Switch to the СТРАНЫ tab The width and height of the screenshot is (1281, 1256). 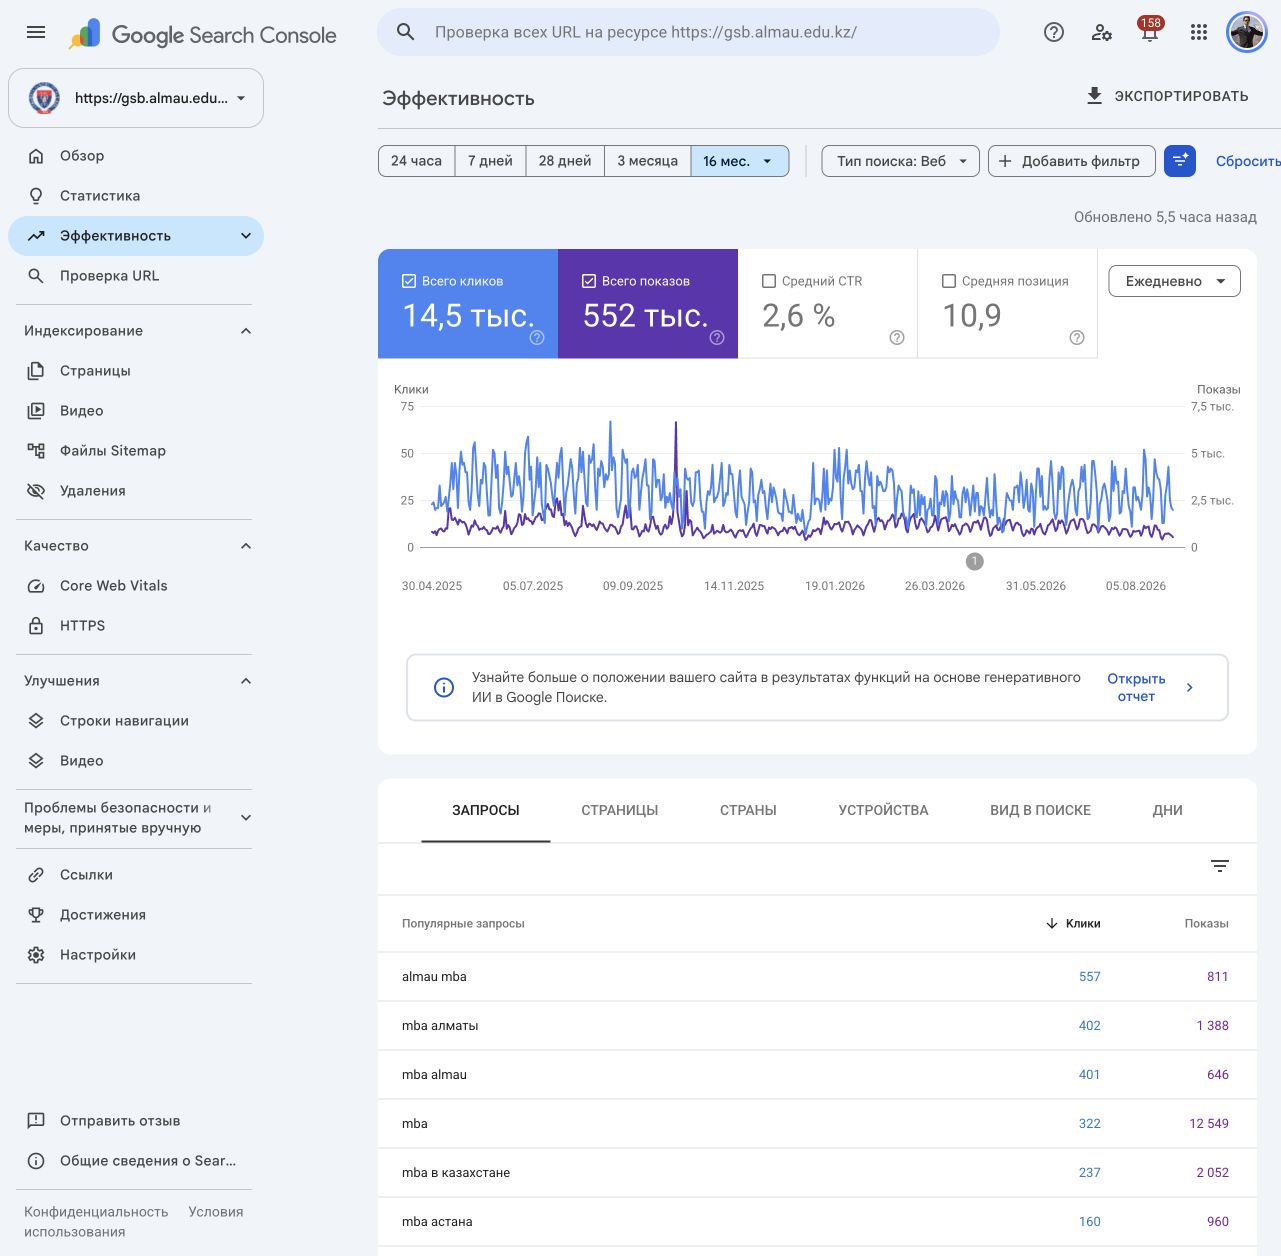click(748, 811)
